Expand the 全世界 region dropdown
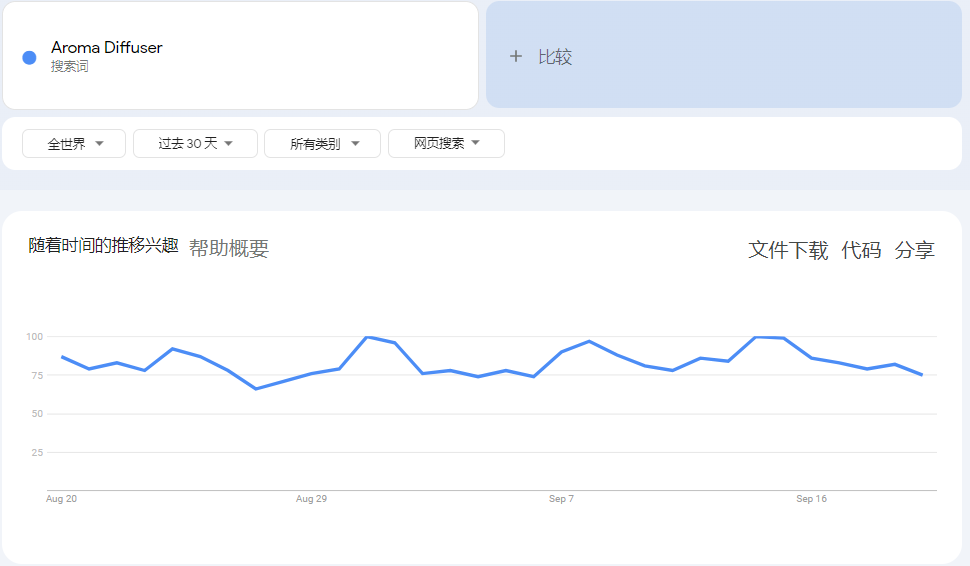 tap(74, 144)
